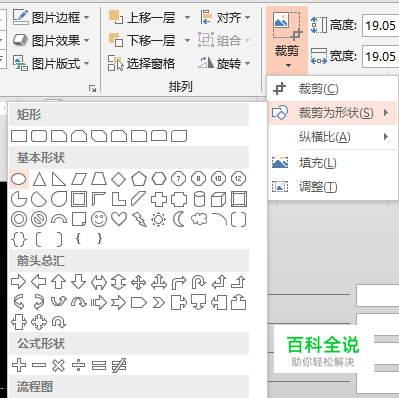Choose the plain rectangle shape

(x=19, y=136)
